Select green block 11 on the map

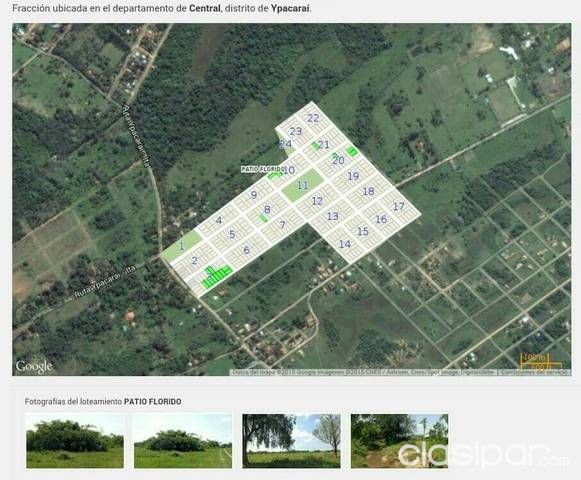coord(303,185)
